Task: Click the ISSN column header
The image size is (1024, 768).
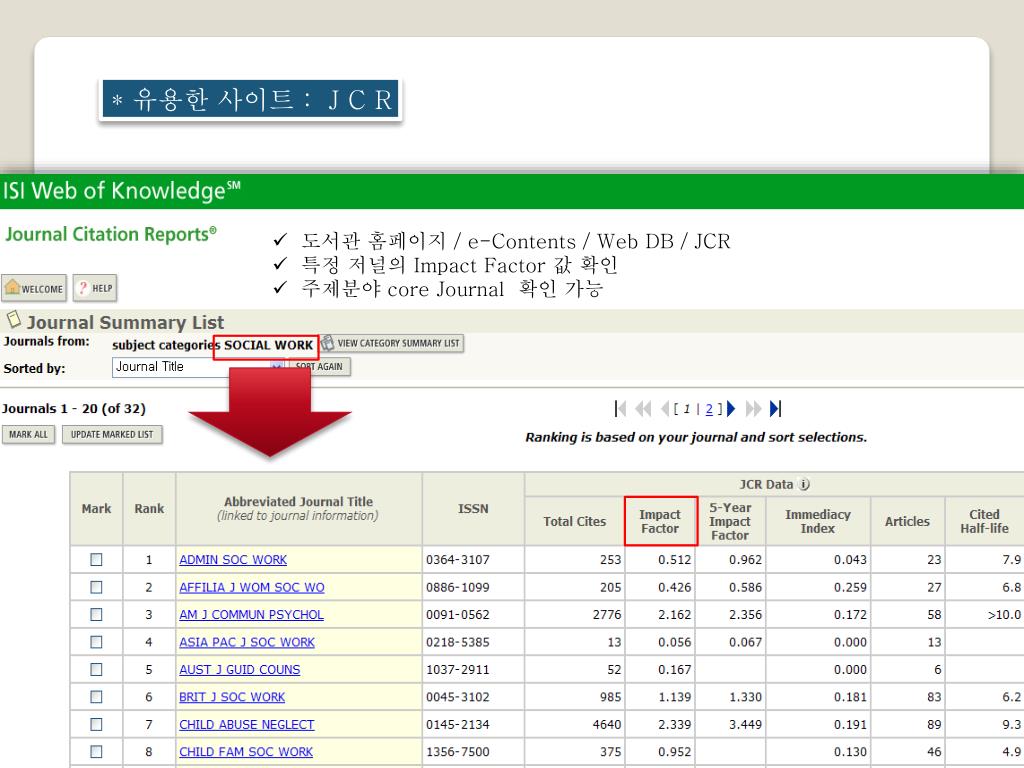Action: (x=473, y=509)
